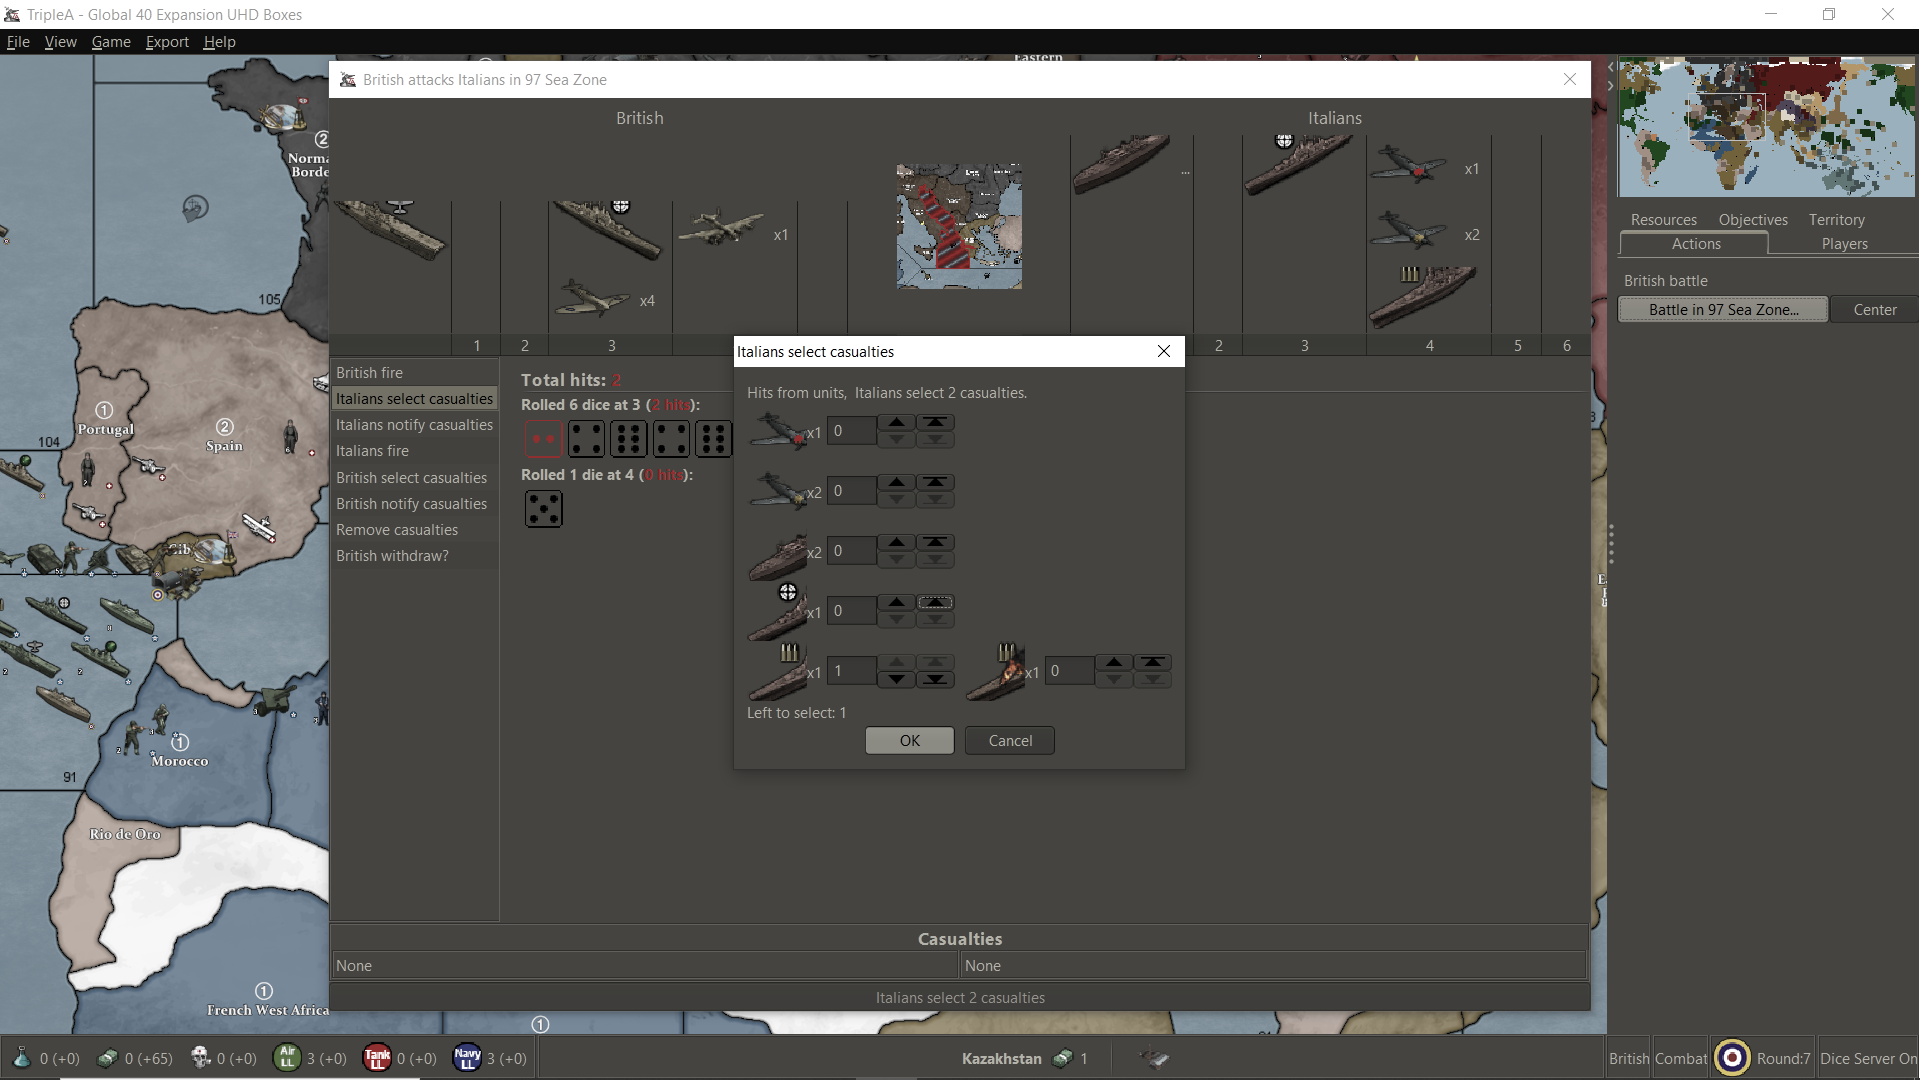Click the Italian cruiser icon in the Italians panel
The width and height of the screenshot is (1920, 1080).
[x=1122, y=164]
